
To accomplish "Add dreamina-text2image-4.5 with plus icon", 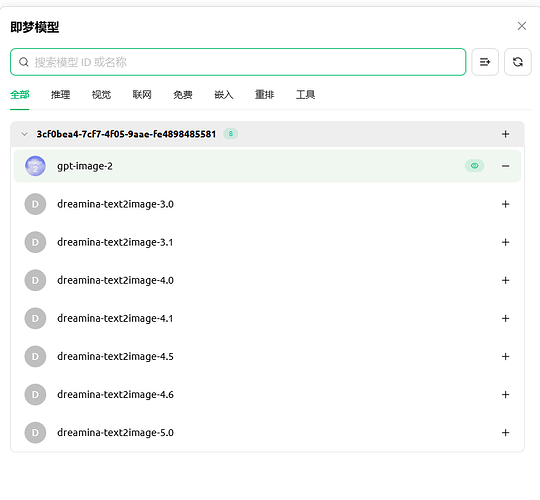I will (505, 356).
